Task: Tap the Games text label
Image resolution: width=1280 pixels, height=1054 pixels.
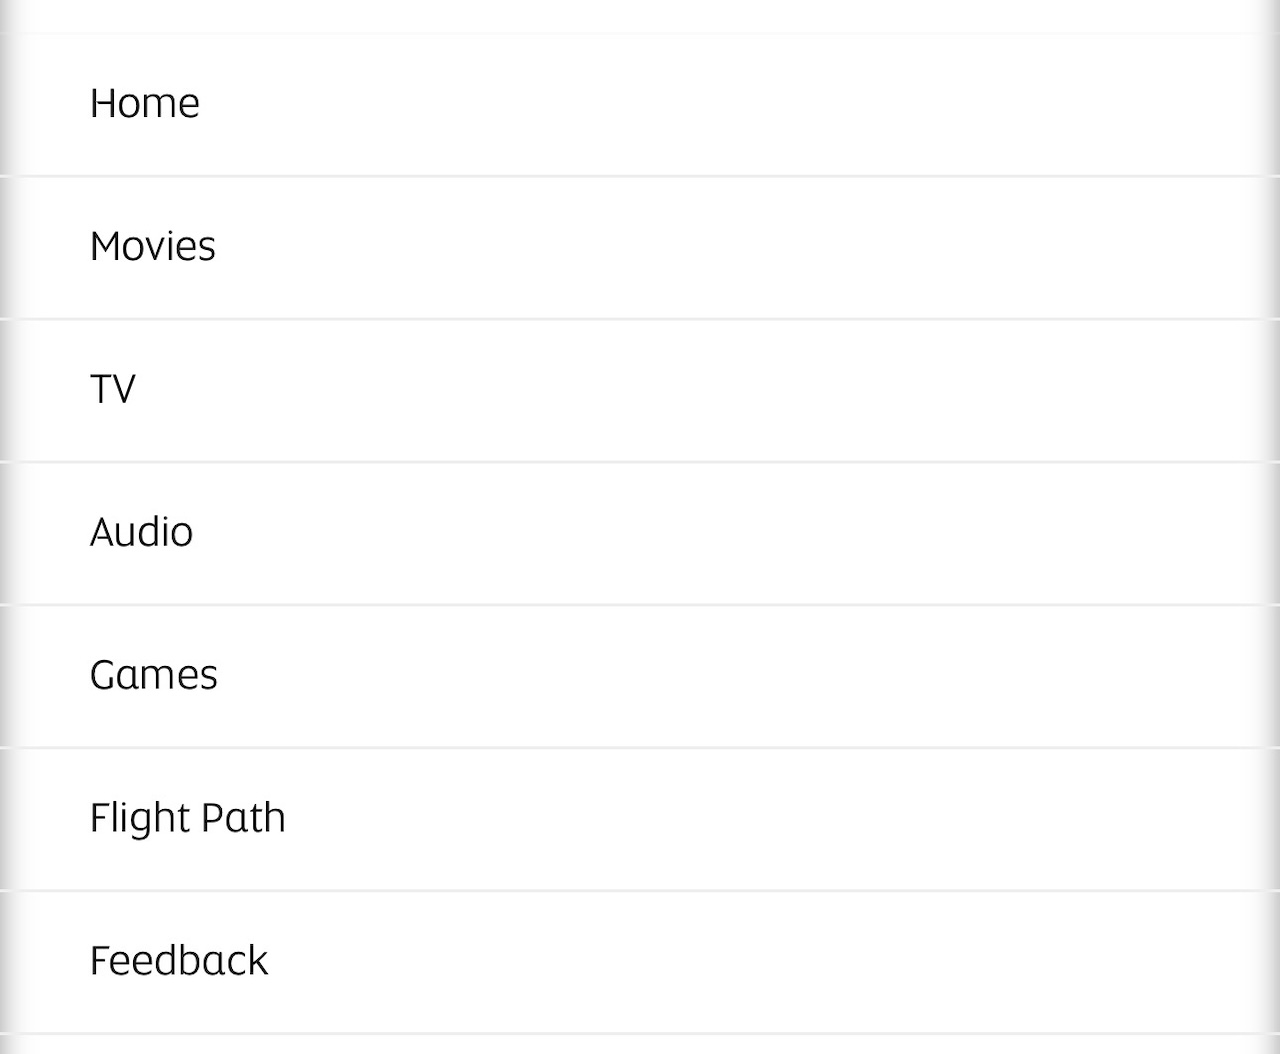Action: tap(153, 675)
